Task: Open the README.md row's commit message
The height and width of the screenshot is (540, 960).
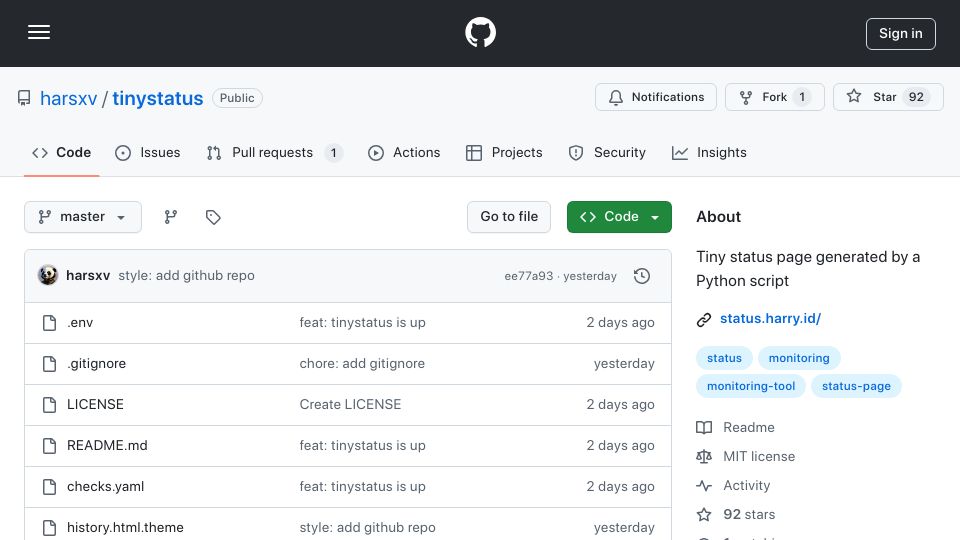Action: pyautogui.click(x=362, y=446)
